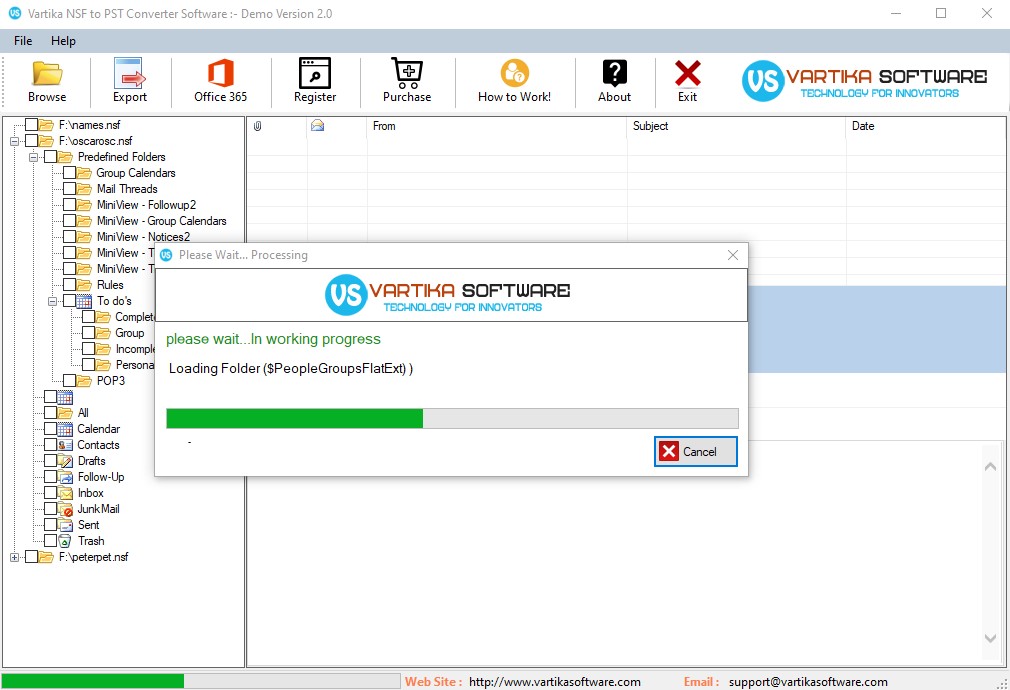Tick the Trash checkbox
Screen dimensions: 1010x690
[50, 541]
